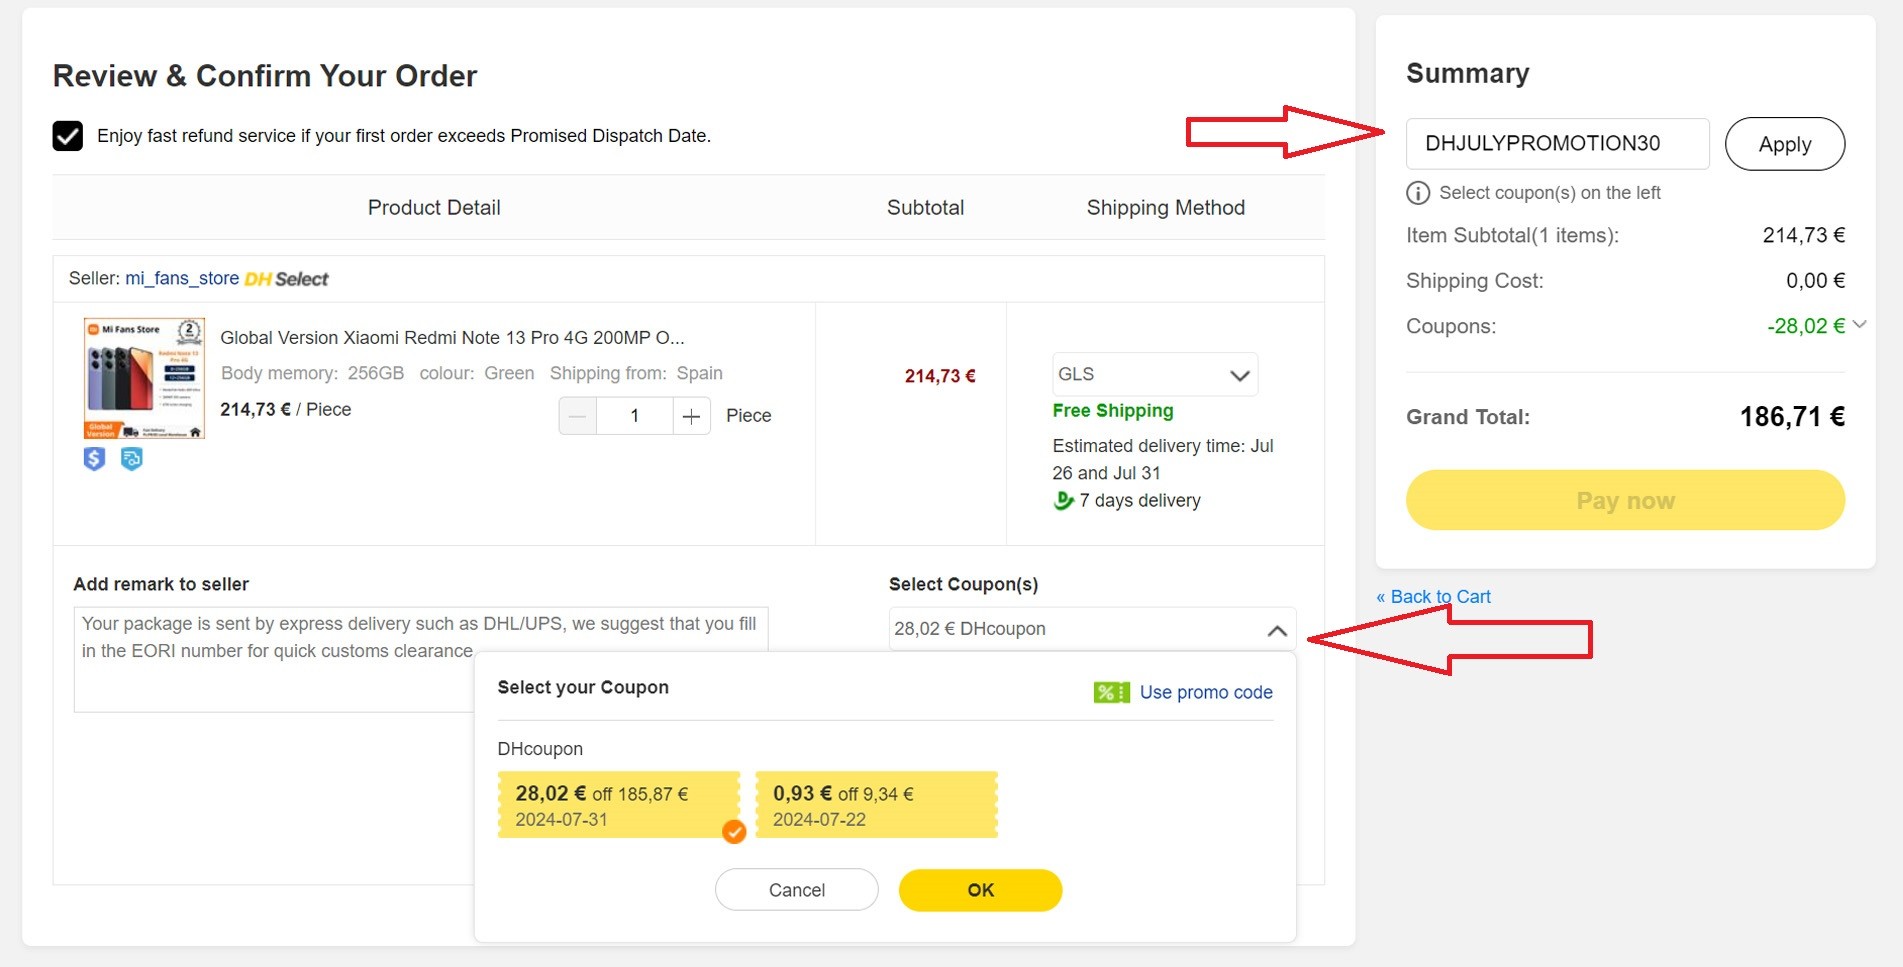Open the mi_fans_store seller page
The height and width of the screenshot is (967, 1903).
pyautogui.click(x=182, y=278)
